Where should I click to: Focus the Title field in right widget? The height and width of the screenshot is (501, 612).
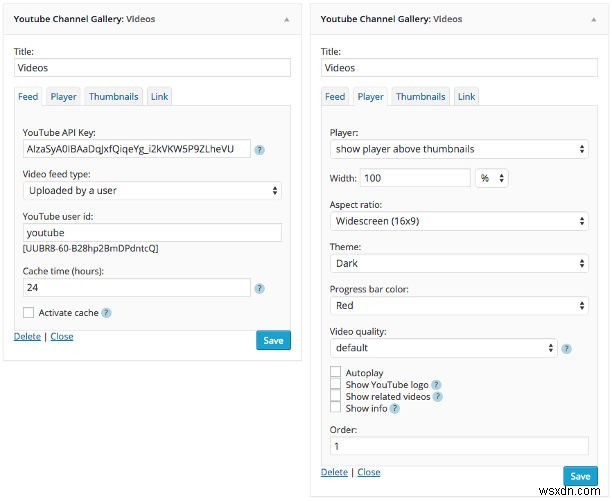click(459, 68)
